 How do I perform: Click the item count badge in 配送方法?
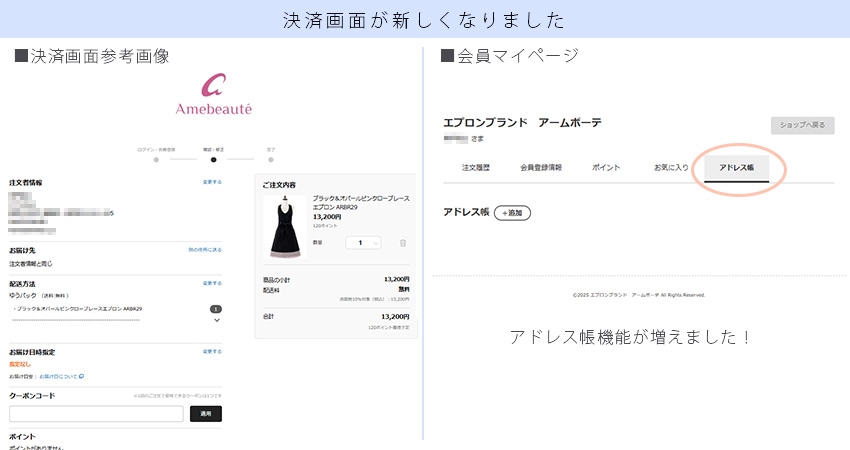point(216,309)
